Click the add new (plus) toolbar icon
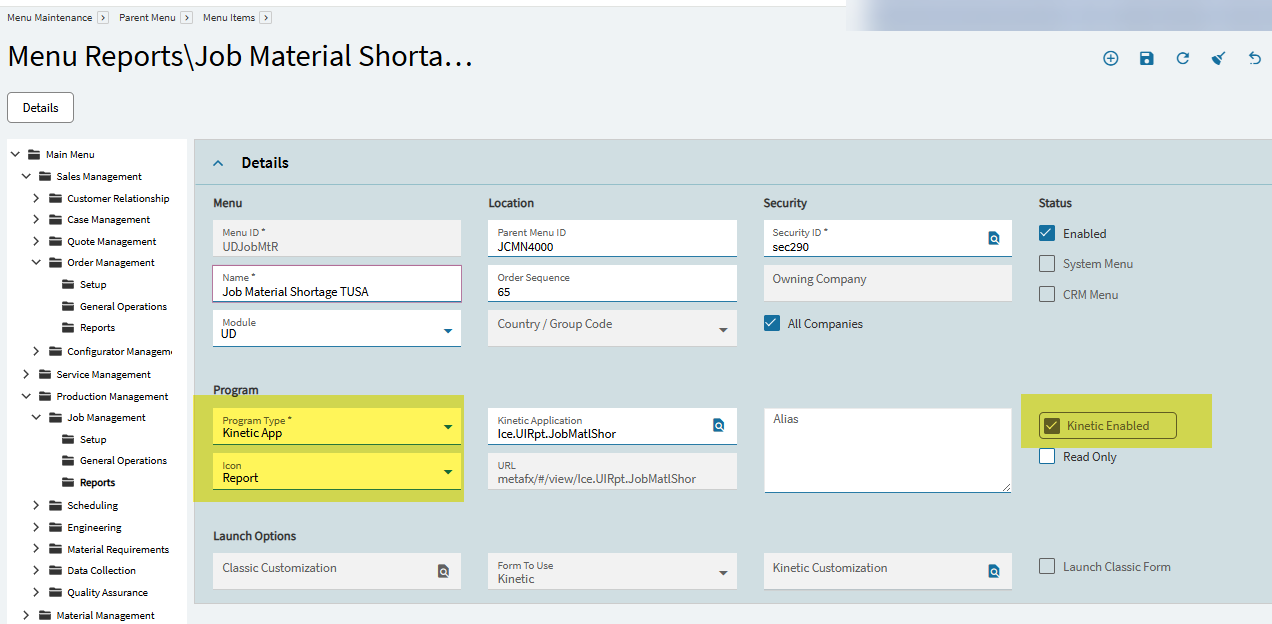 click(x=1110, y=59)
